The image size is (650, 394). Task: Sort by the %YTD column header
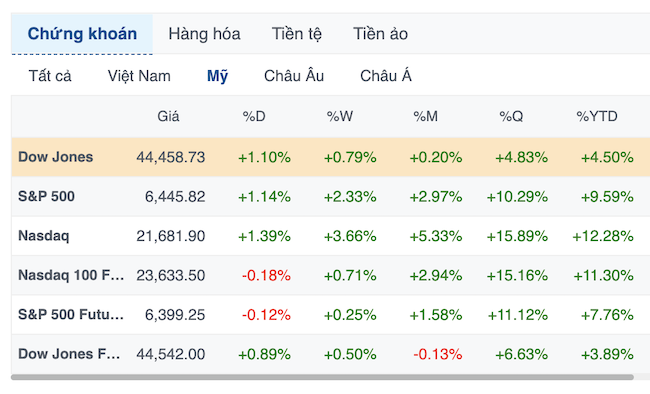[x=597, y=117]
